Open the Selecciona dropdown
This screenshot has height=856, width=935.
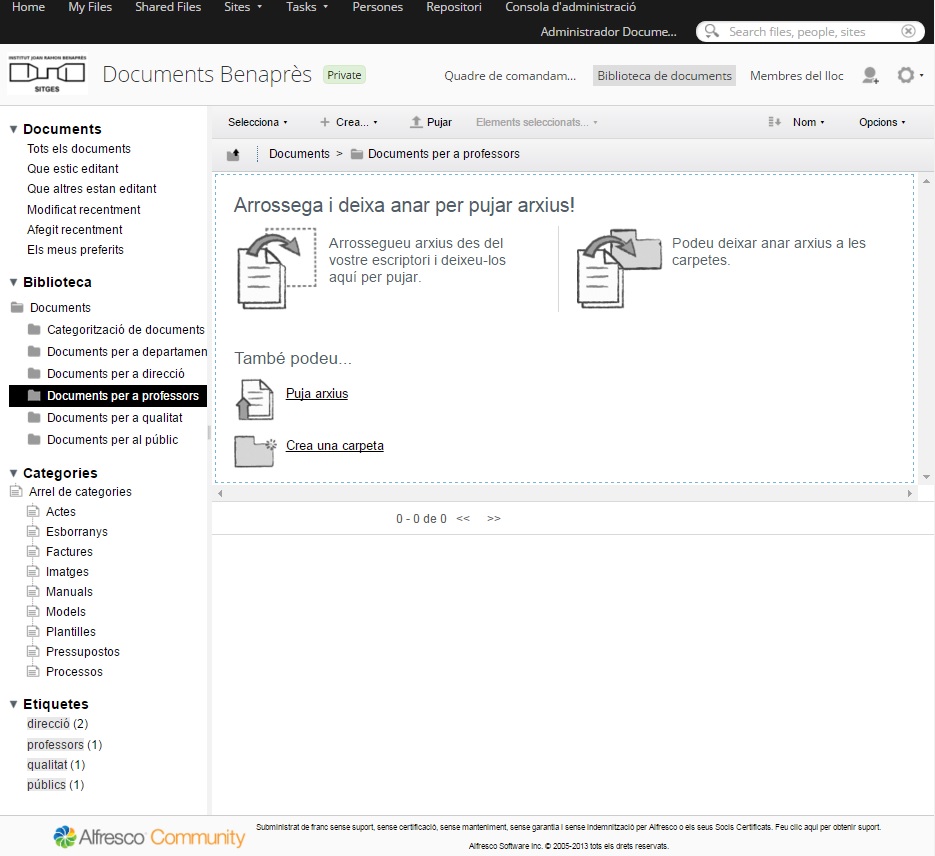coord(258,122)
